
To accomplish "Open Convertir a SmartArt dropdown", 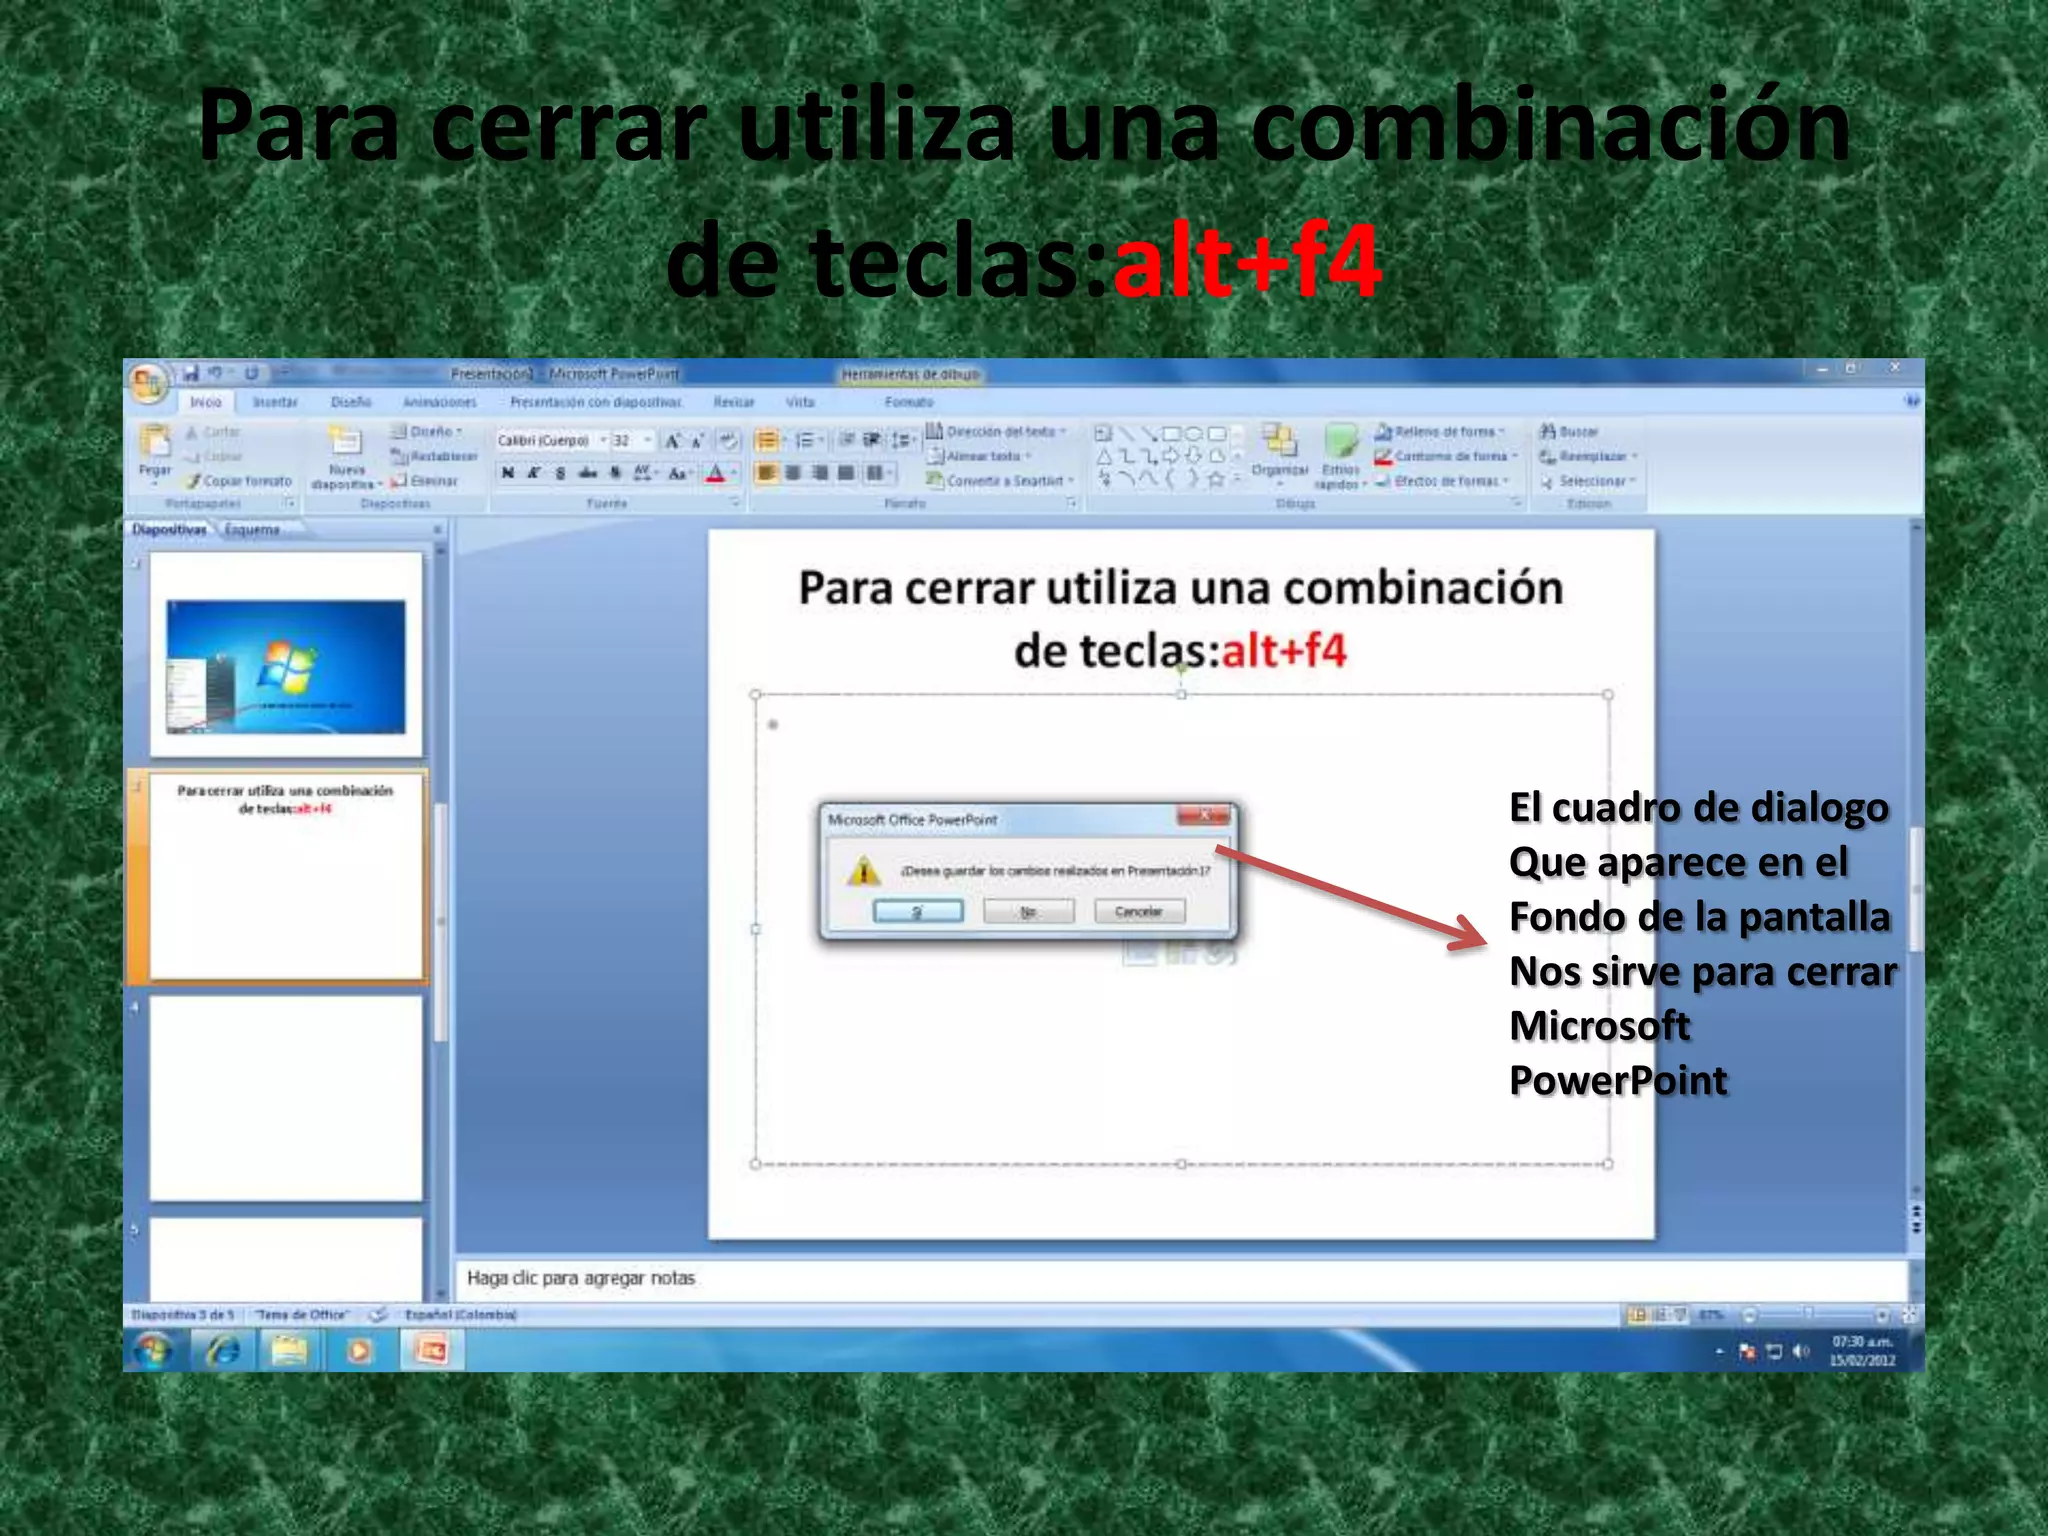I will pos(1000,481).
